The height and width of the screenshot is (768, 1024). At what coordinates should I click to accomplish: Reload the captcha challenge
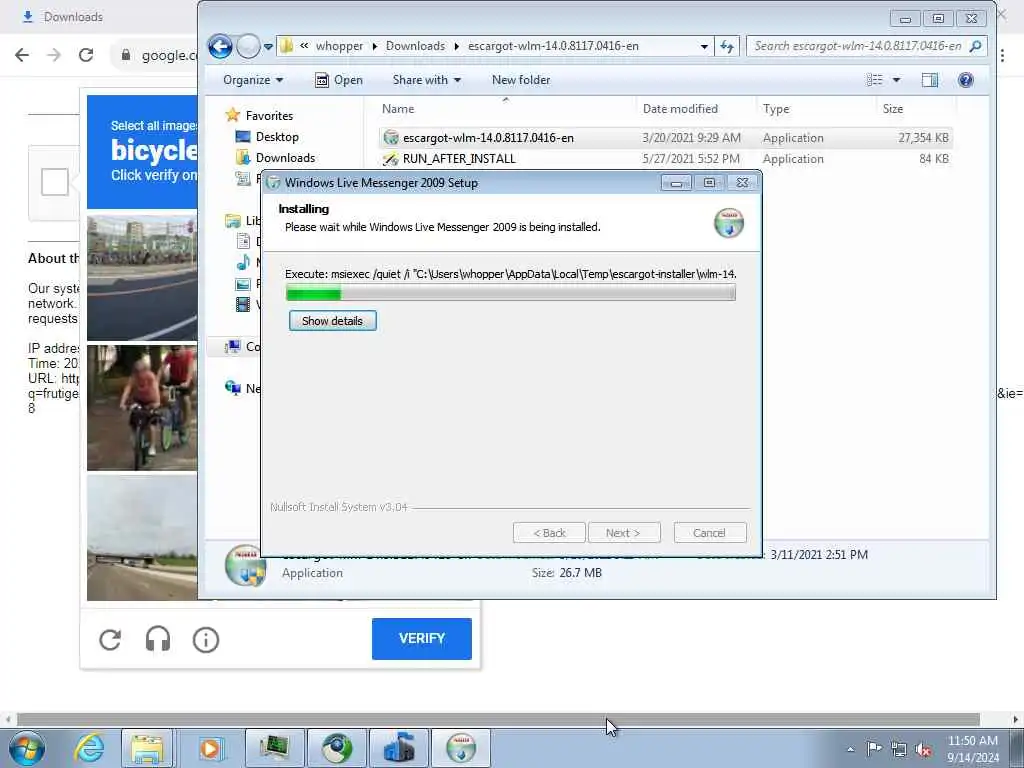(110, 639)
